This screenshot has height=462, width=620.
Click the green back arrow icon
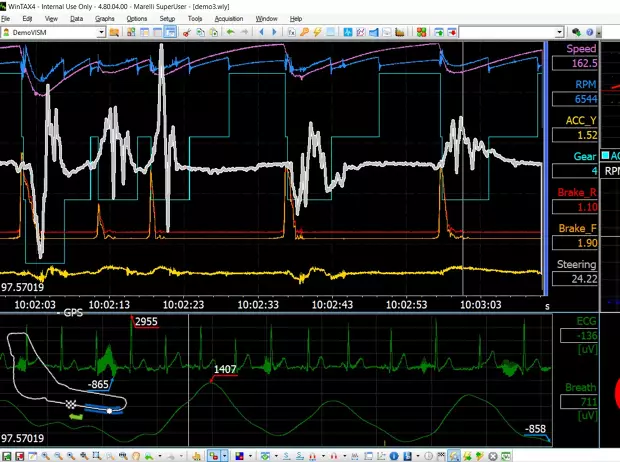coord(231,32)
